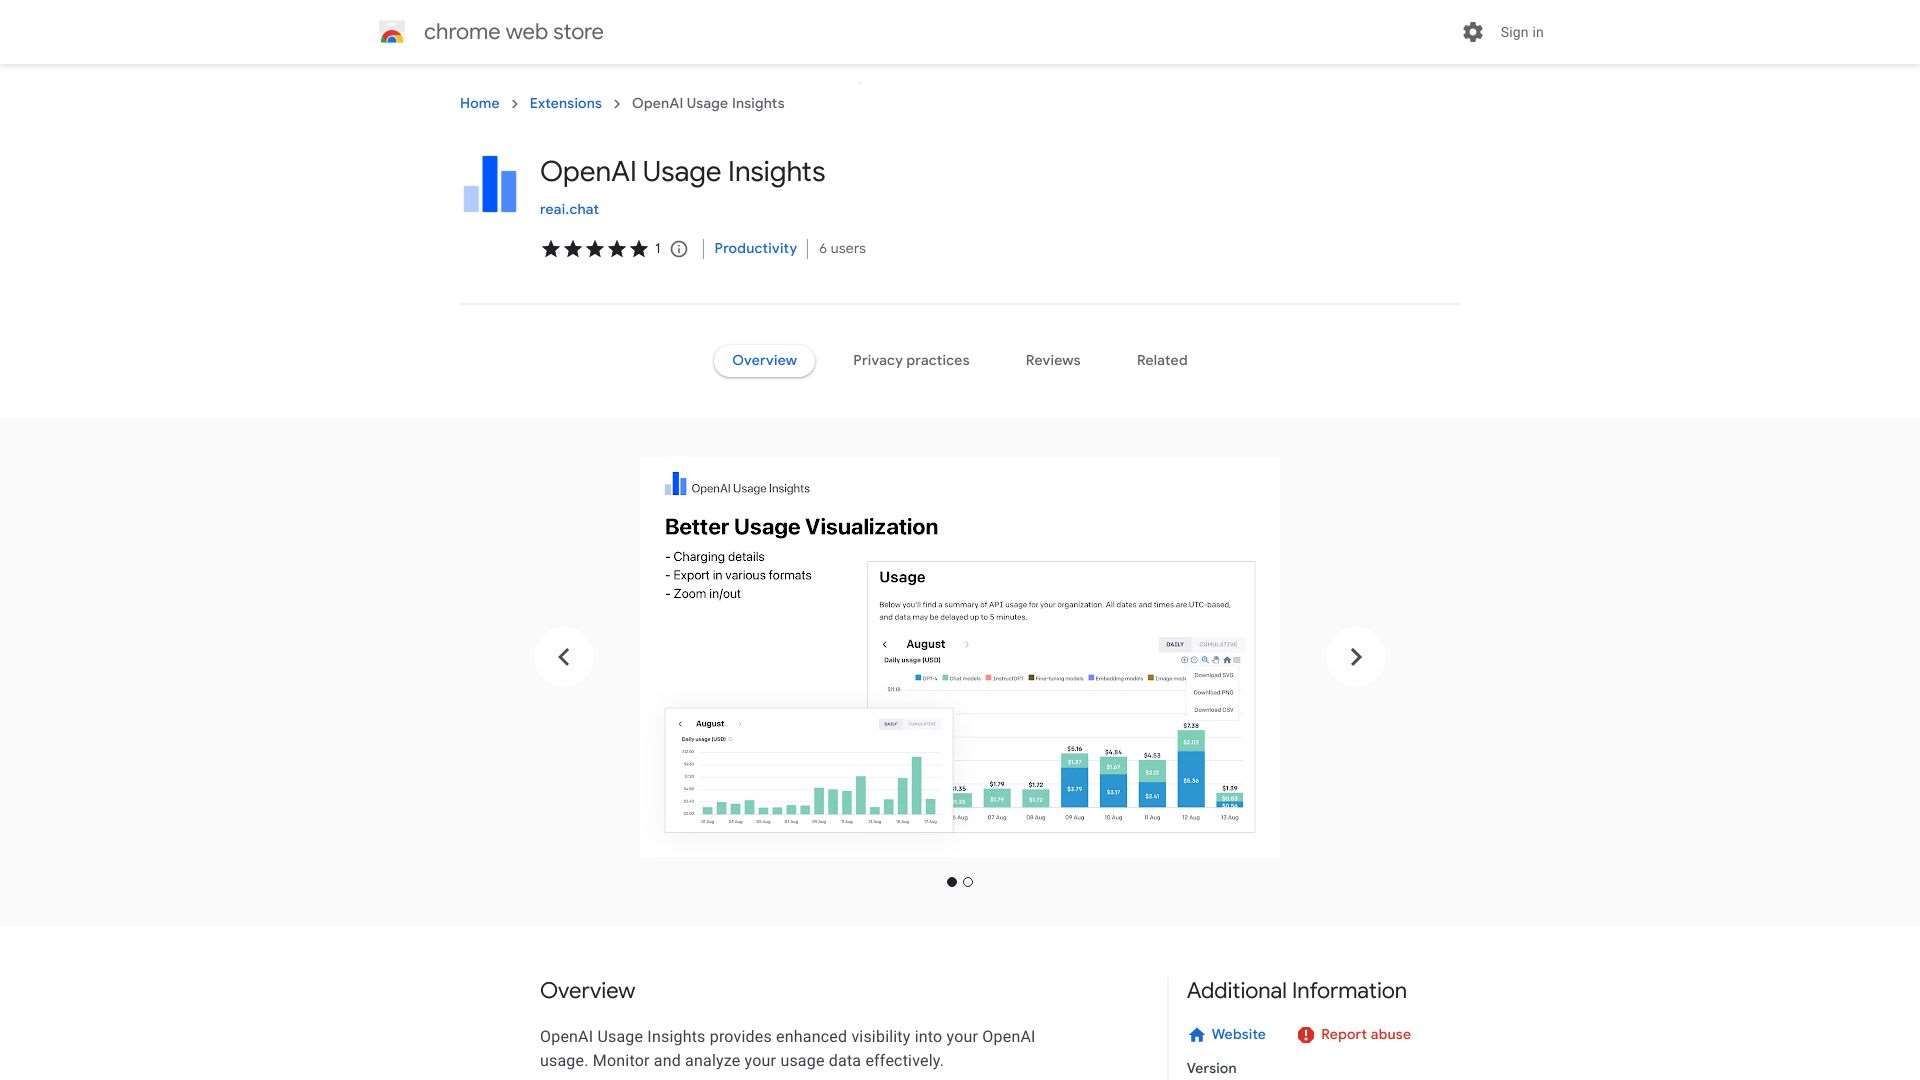Click the Report abuse link
This screenshot has width=1920, height=1080.
[1366, 1034]
